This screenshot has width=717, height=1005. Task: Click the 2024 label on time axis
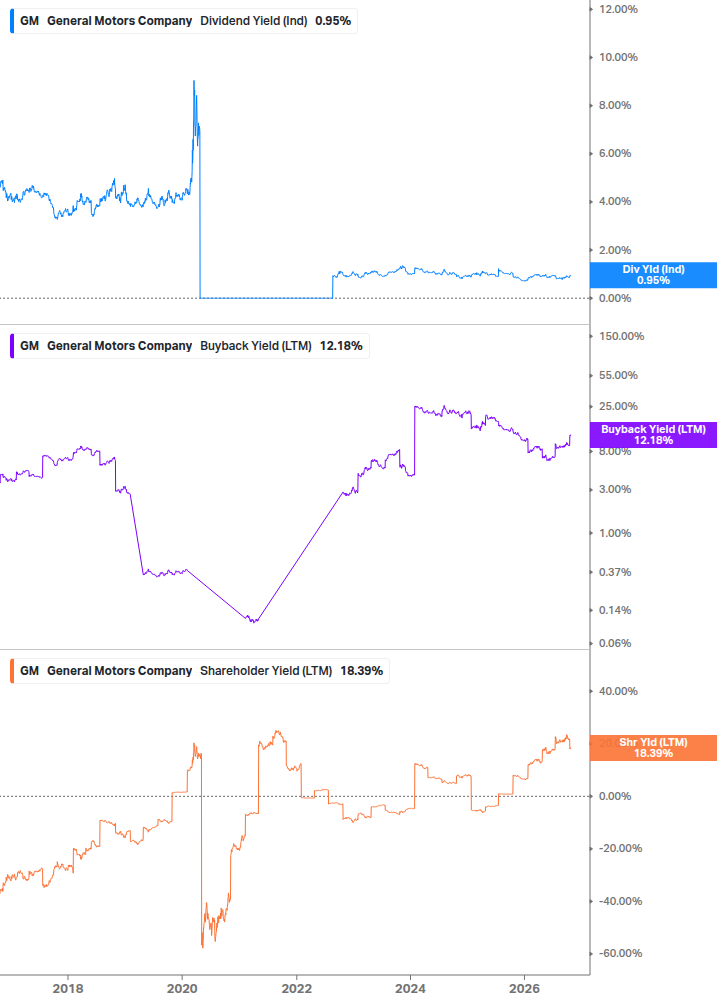tap(410, 989)
